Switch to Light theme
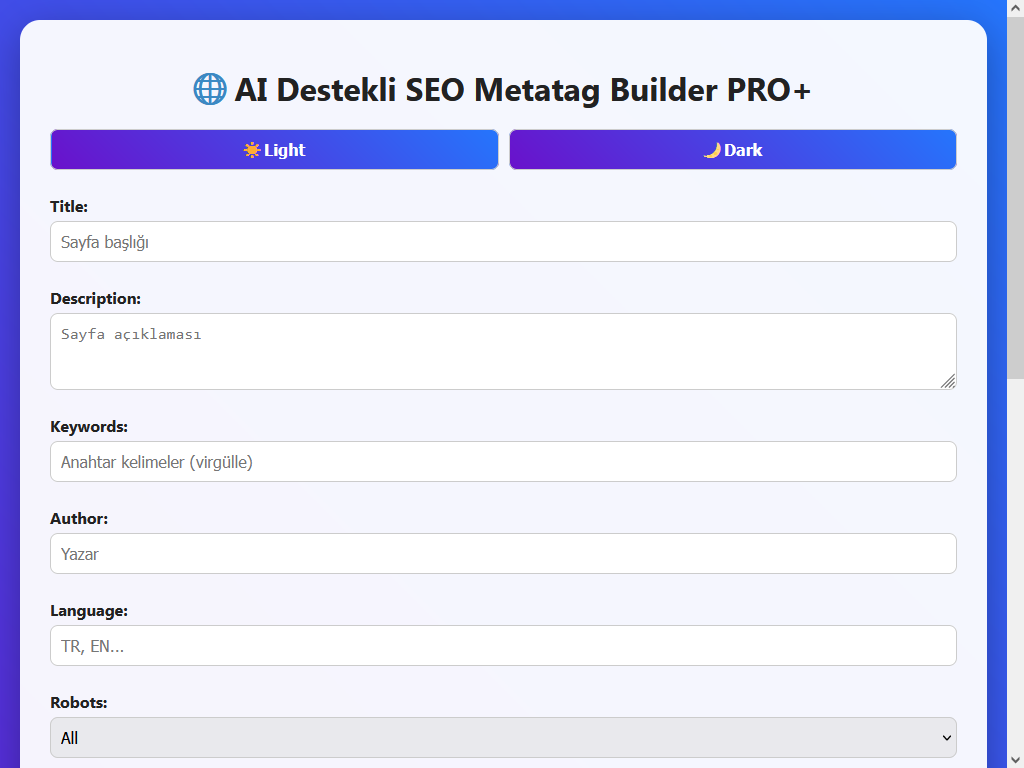Screen dimensions: 1024x768 (x=274, y=149)
